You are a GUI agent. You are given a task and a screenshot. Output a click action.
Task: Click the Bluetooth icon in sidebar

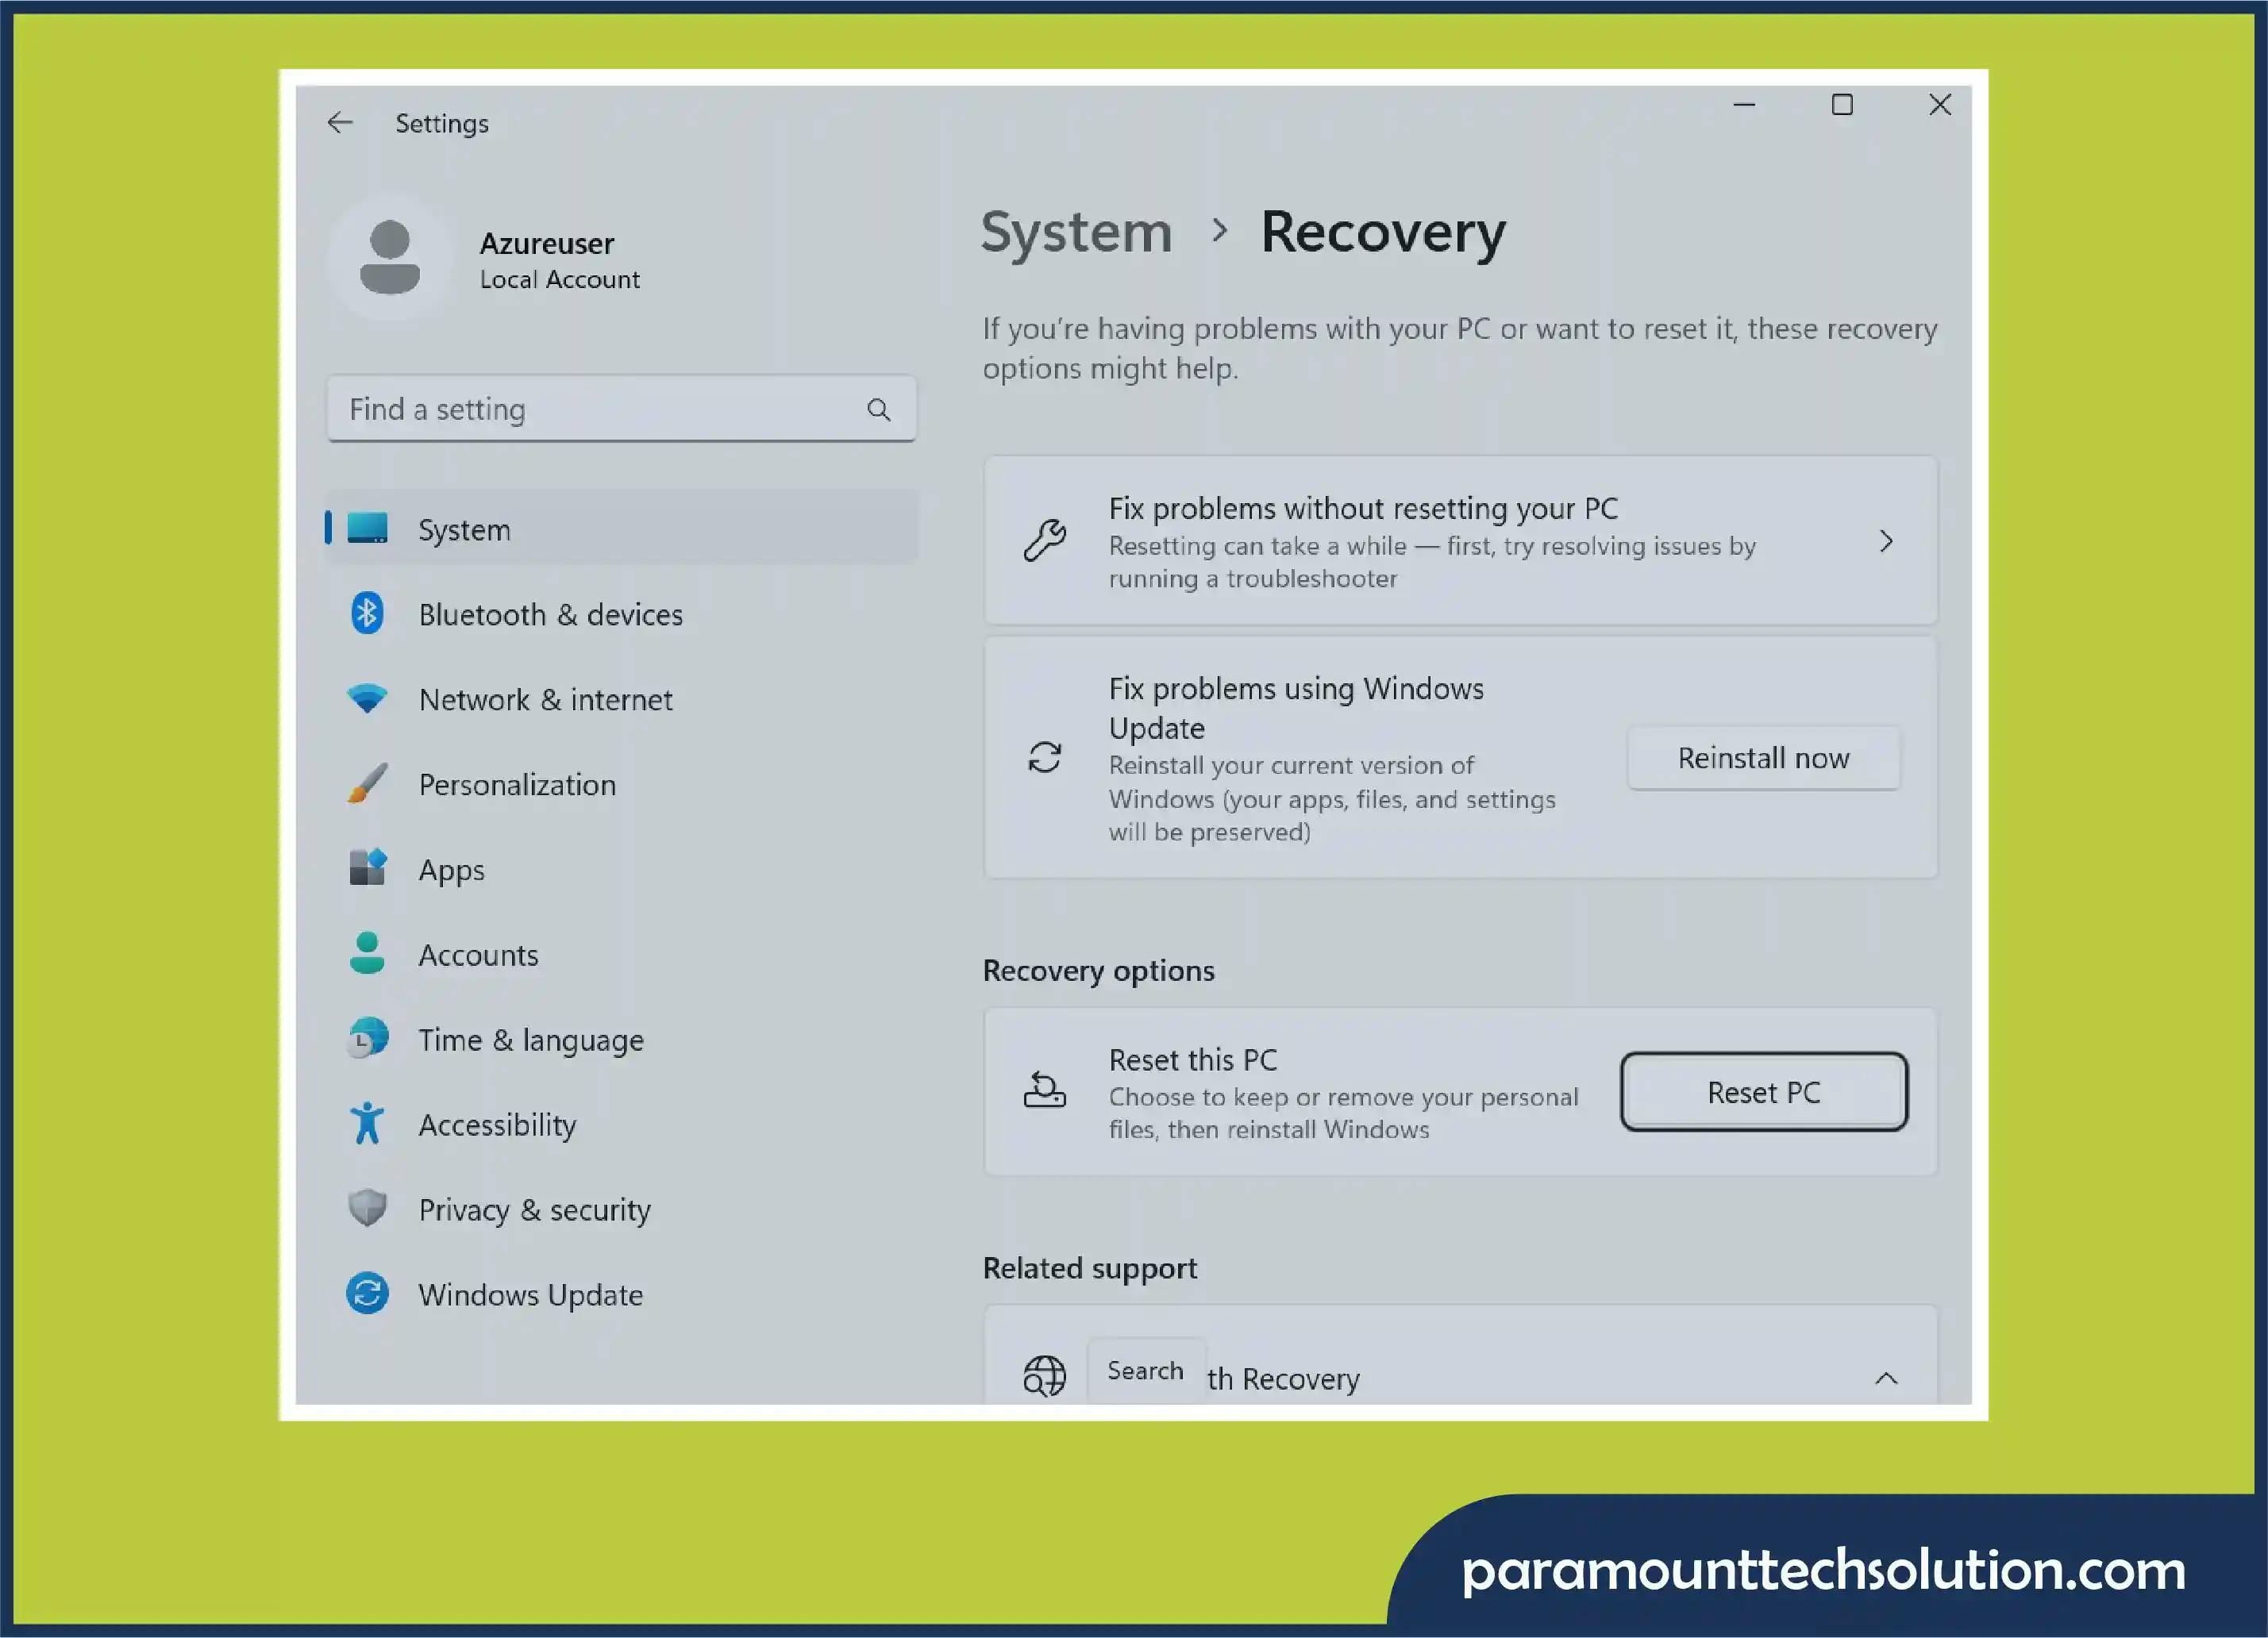point(367,613)
